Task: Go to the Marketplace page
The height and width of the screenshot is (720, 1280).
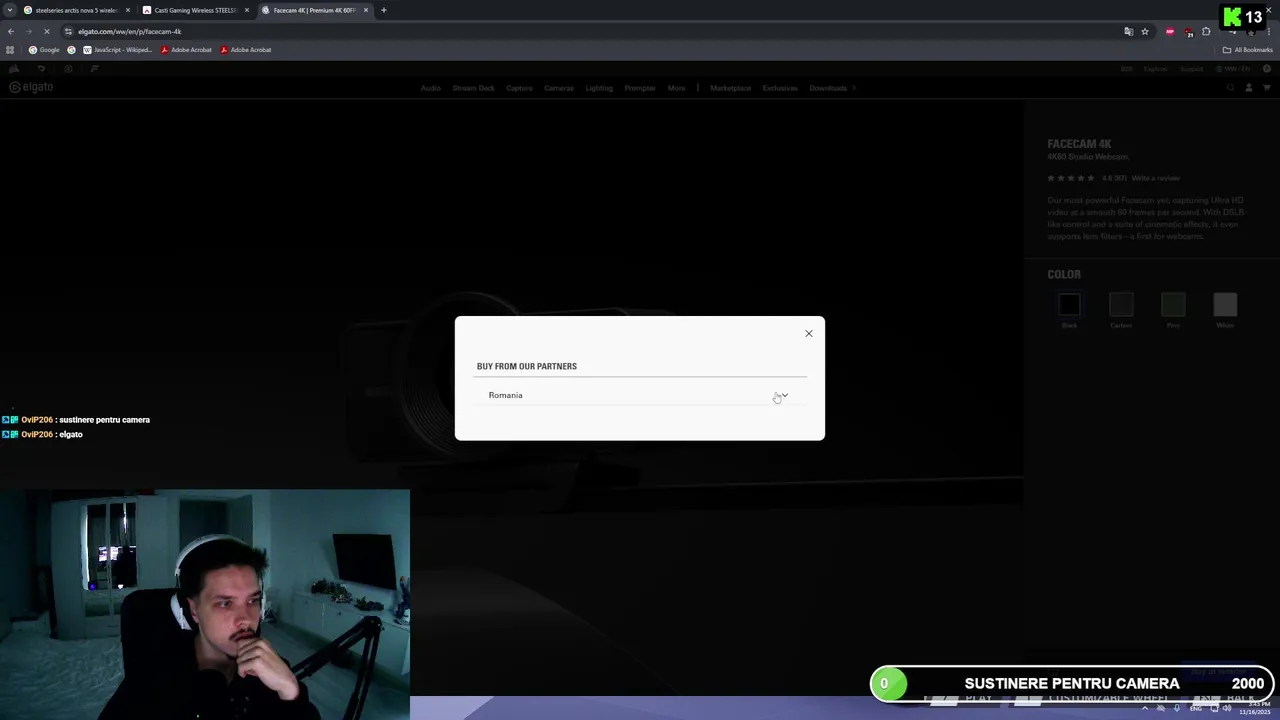Action: 730,88
